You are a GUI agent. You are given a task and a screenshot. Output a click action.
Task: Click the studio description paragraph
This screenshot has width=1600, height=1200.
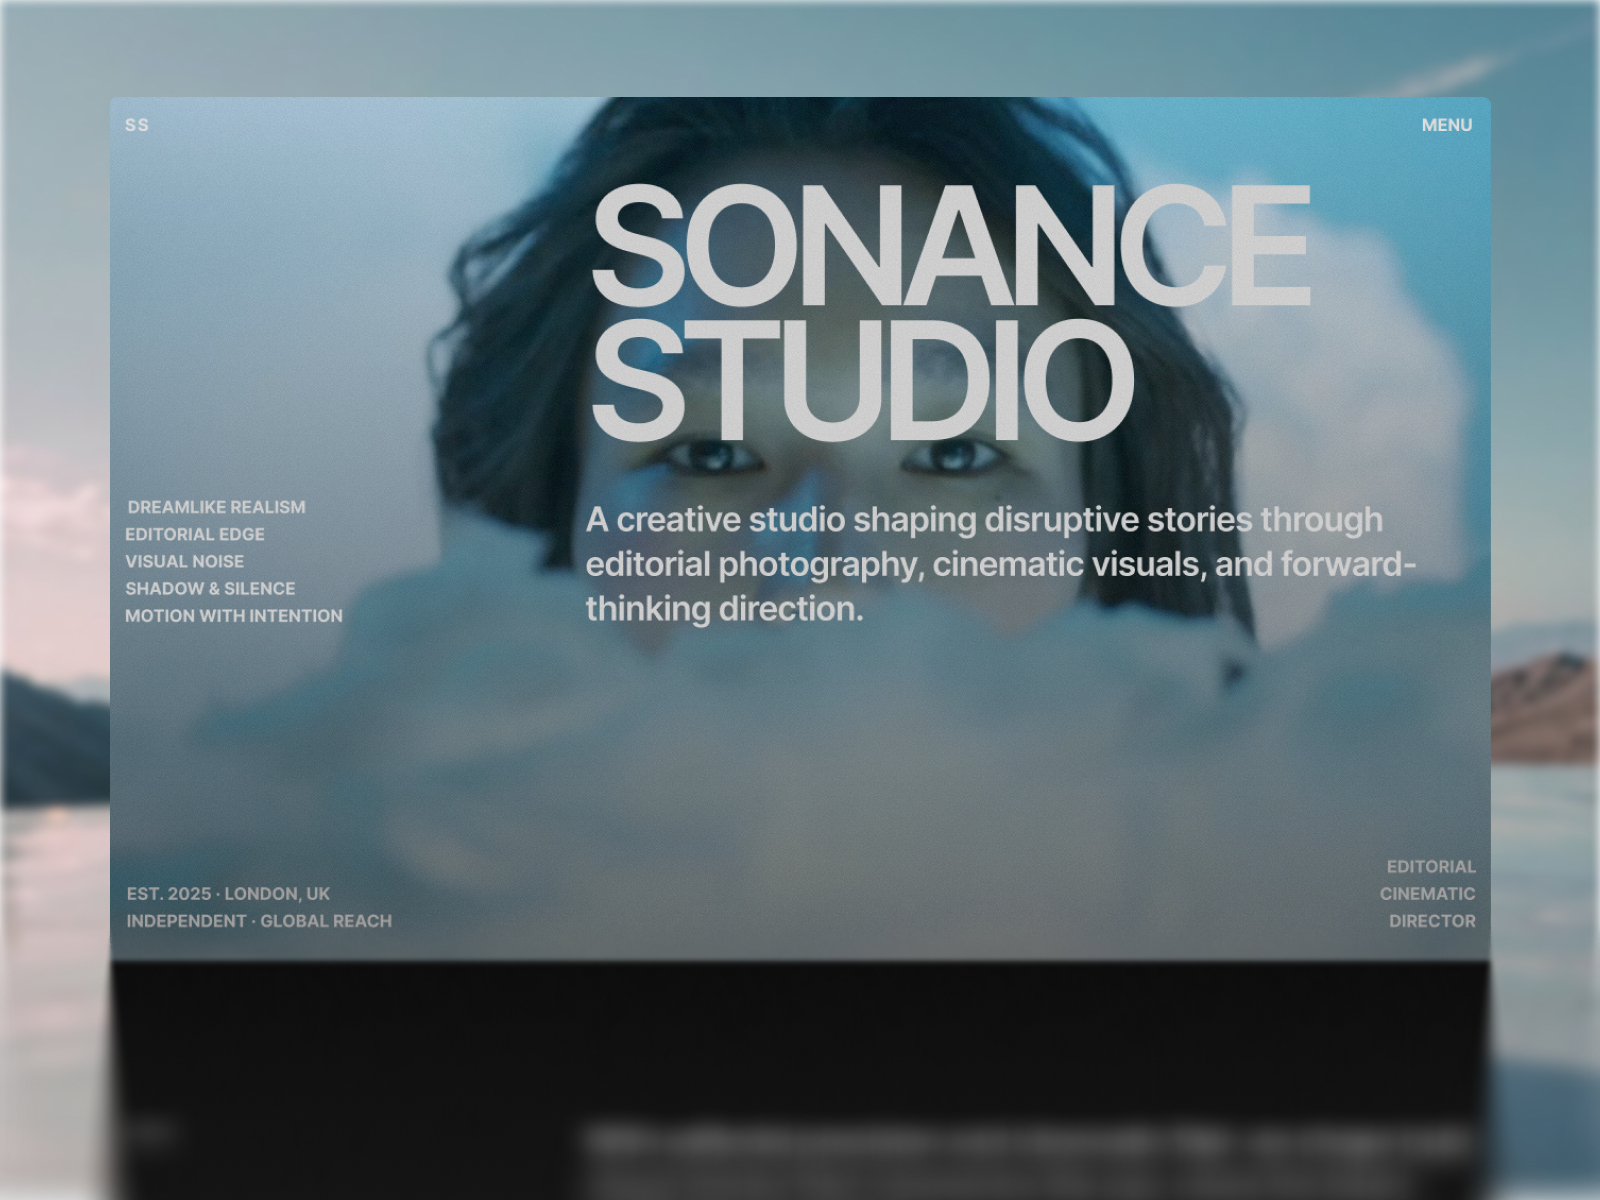[x=1000, y=564]
